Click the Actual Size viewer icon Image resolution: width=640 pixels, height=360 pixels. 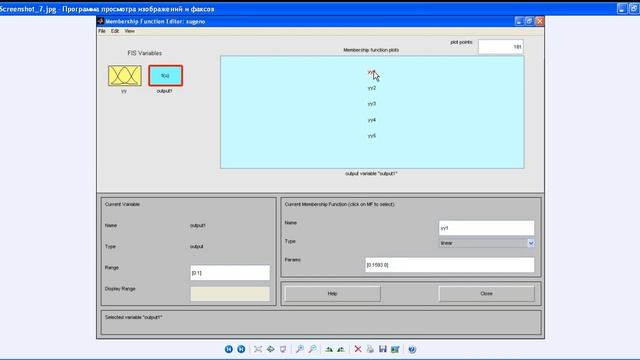tap(270, 349)
